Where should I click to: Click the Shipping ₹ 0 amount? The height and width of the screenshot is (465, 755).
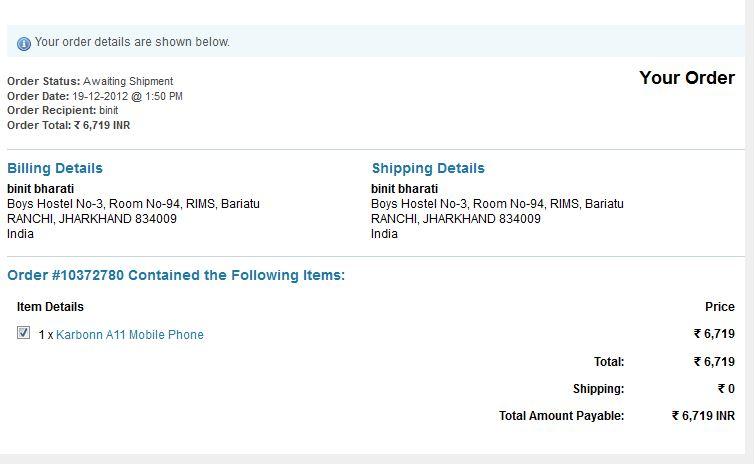point(726,389)
